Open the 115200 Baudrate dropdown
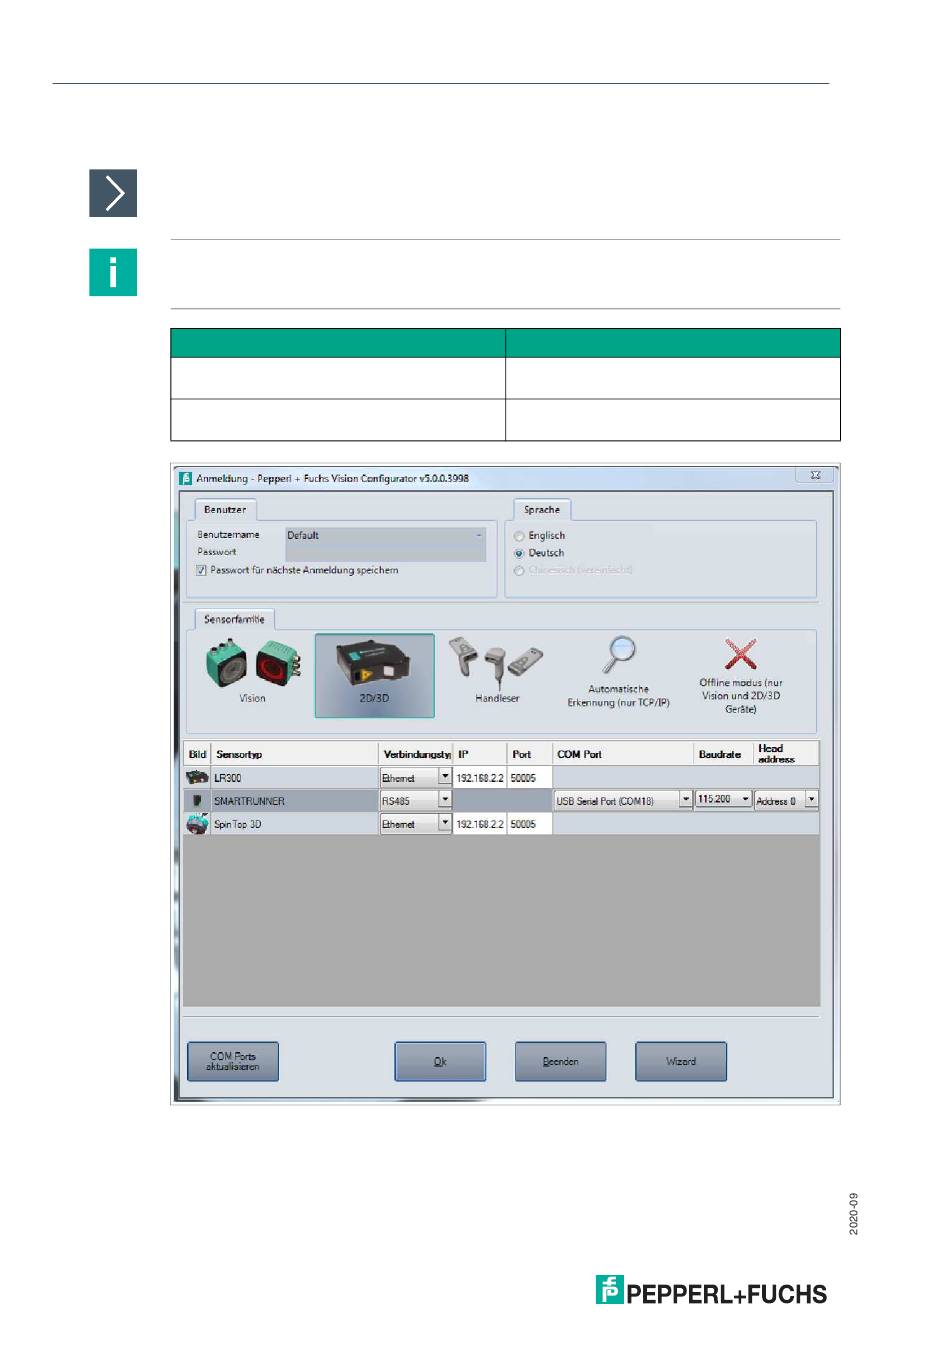Image resolution: width=950 pixels, height=1354 pixels. [x=746, y=800]
